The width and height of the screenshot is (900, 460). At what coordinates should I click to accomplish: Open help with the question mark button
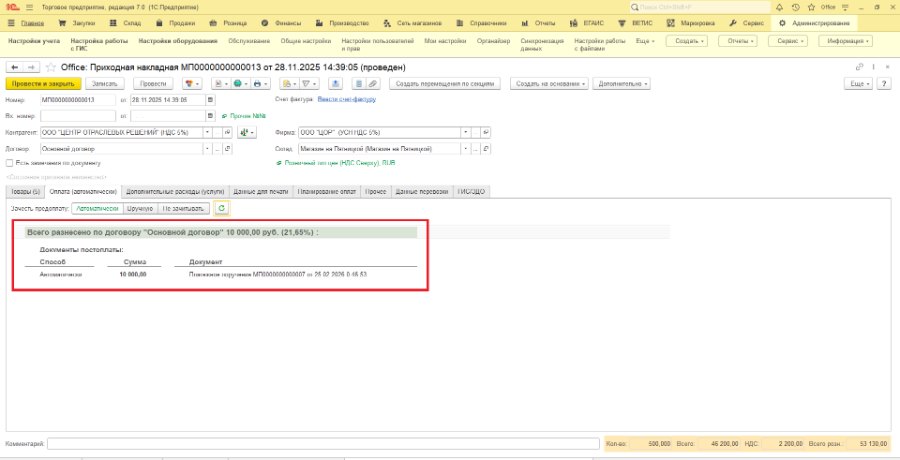click(885, 84)
